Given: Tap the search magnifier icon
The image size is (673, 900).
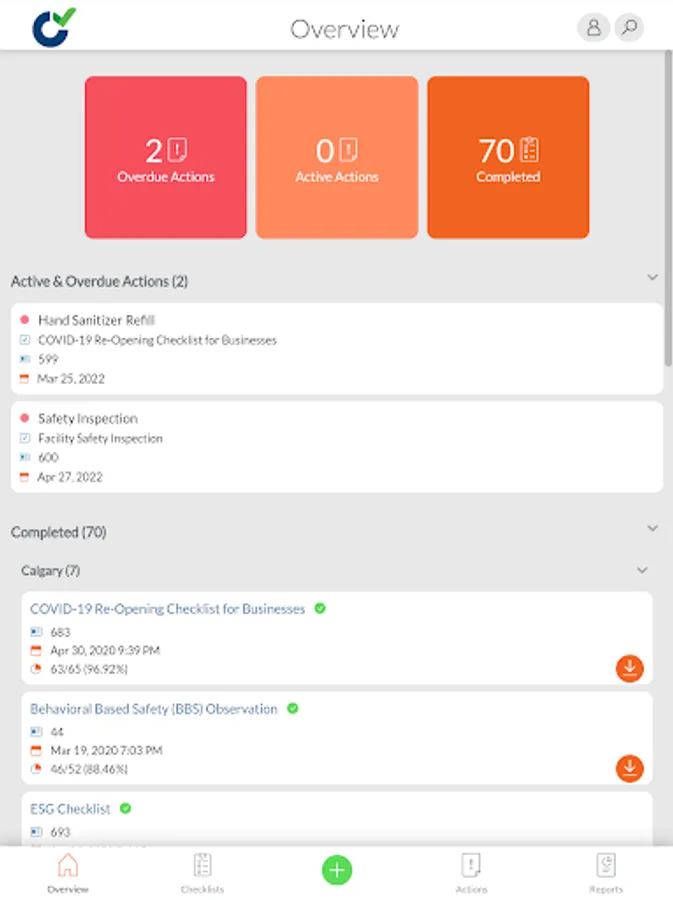Looking at the screenshot, I should tap(629, 28).
